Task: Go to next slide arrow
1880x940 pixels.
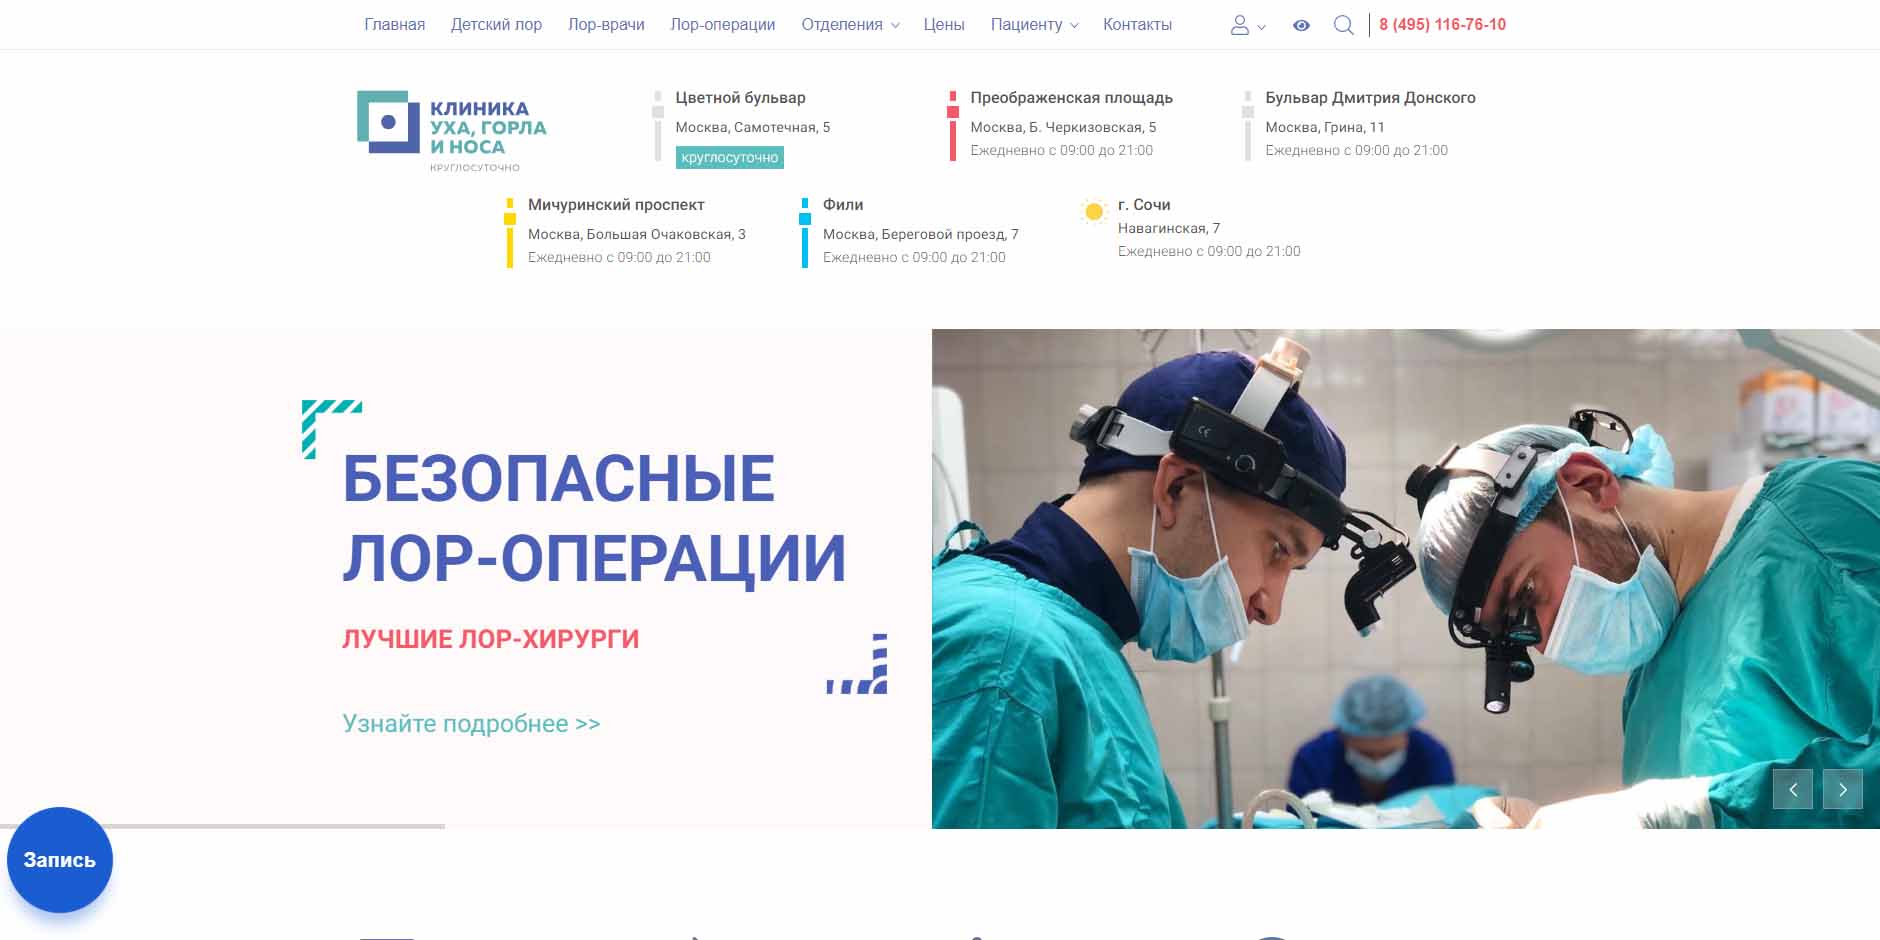Action: [1842, 789]
